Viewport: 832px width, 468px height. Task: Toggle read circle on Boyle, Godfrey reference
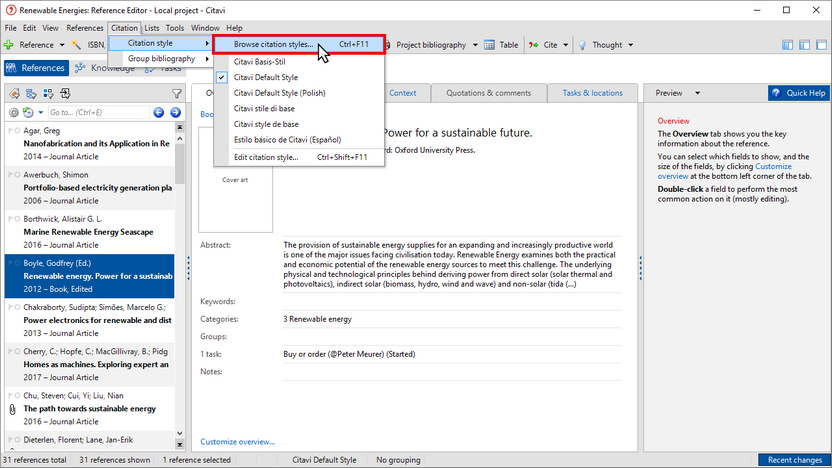(18, 263)
